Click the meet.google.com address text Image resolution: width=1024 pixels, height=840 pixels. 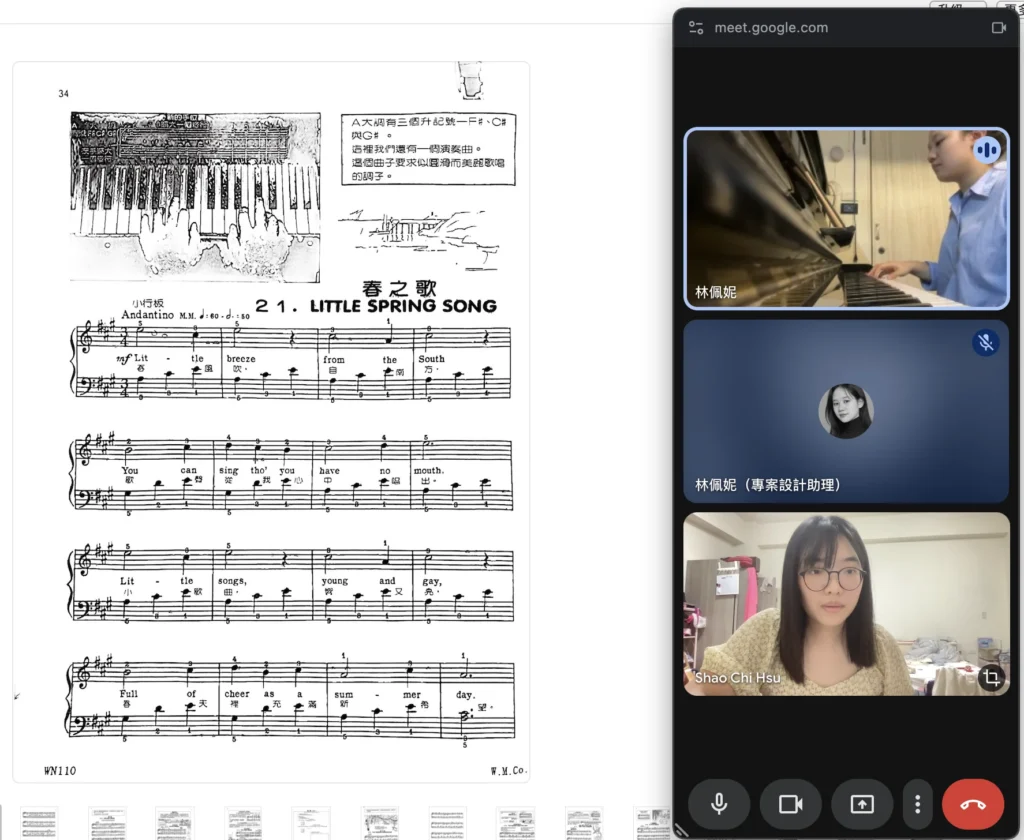[771, 27]
